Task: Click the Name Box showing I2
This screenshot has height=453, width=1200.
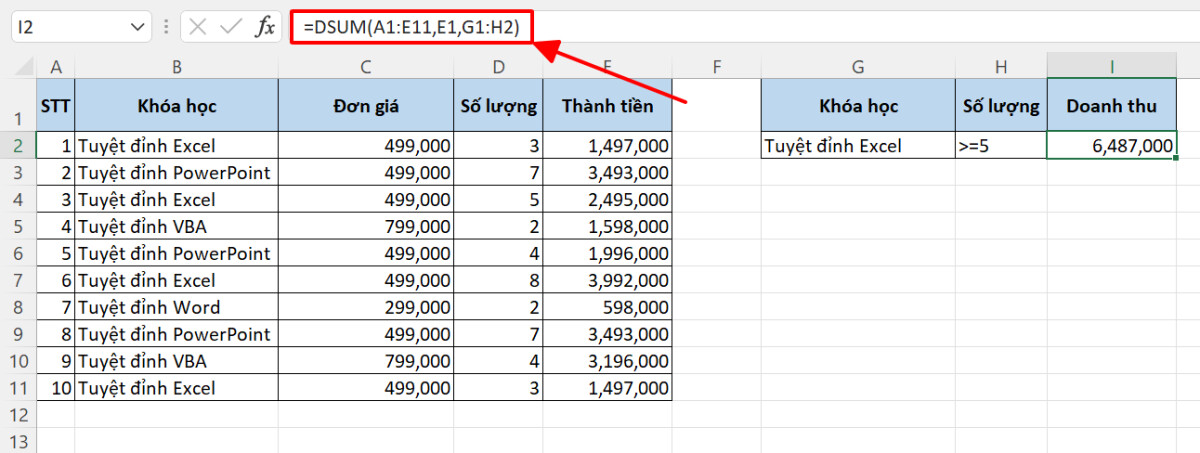Action: click(70, 27)
